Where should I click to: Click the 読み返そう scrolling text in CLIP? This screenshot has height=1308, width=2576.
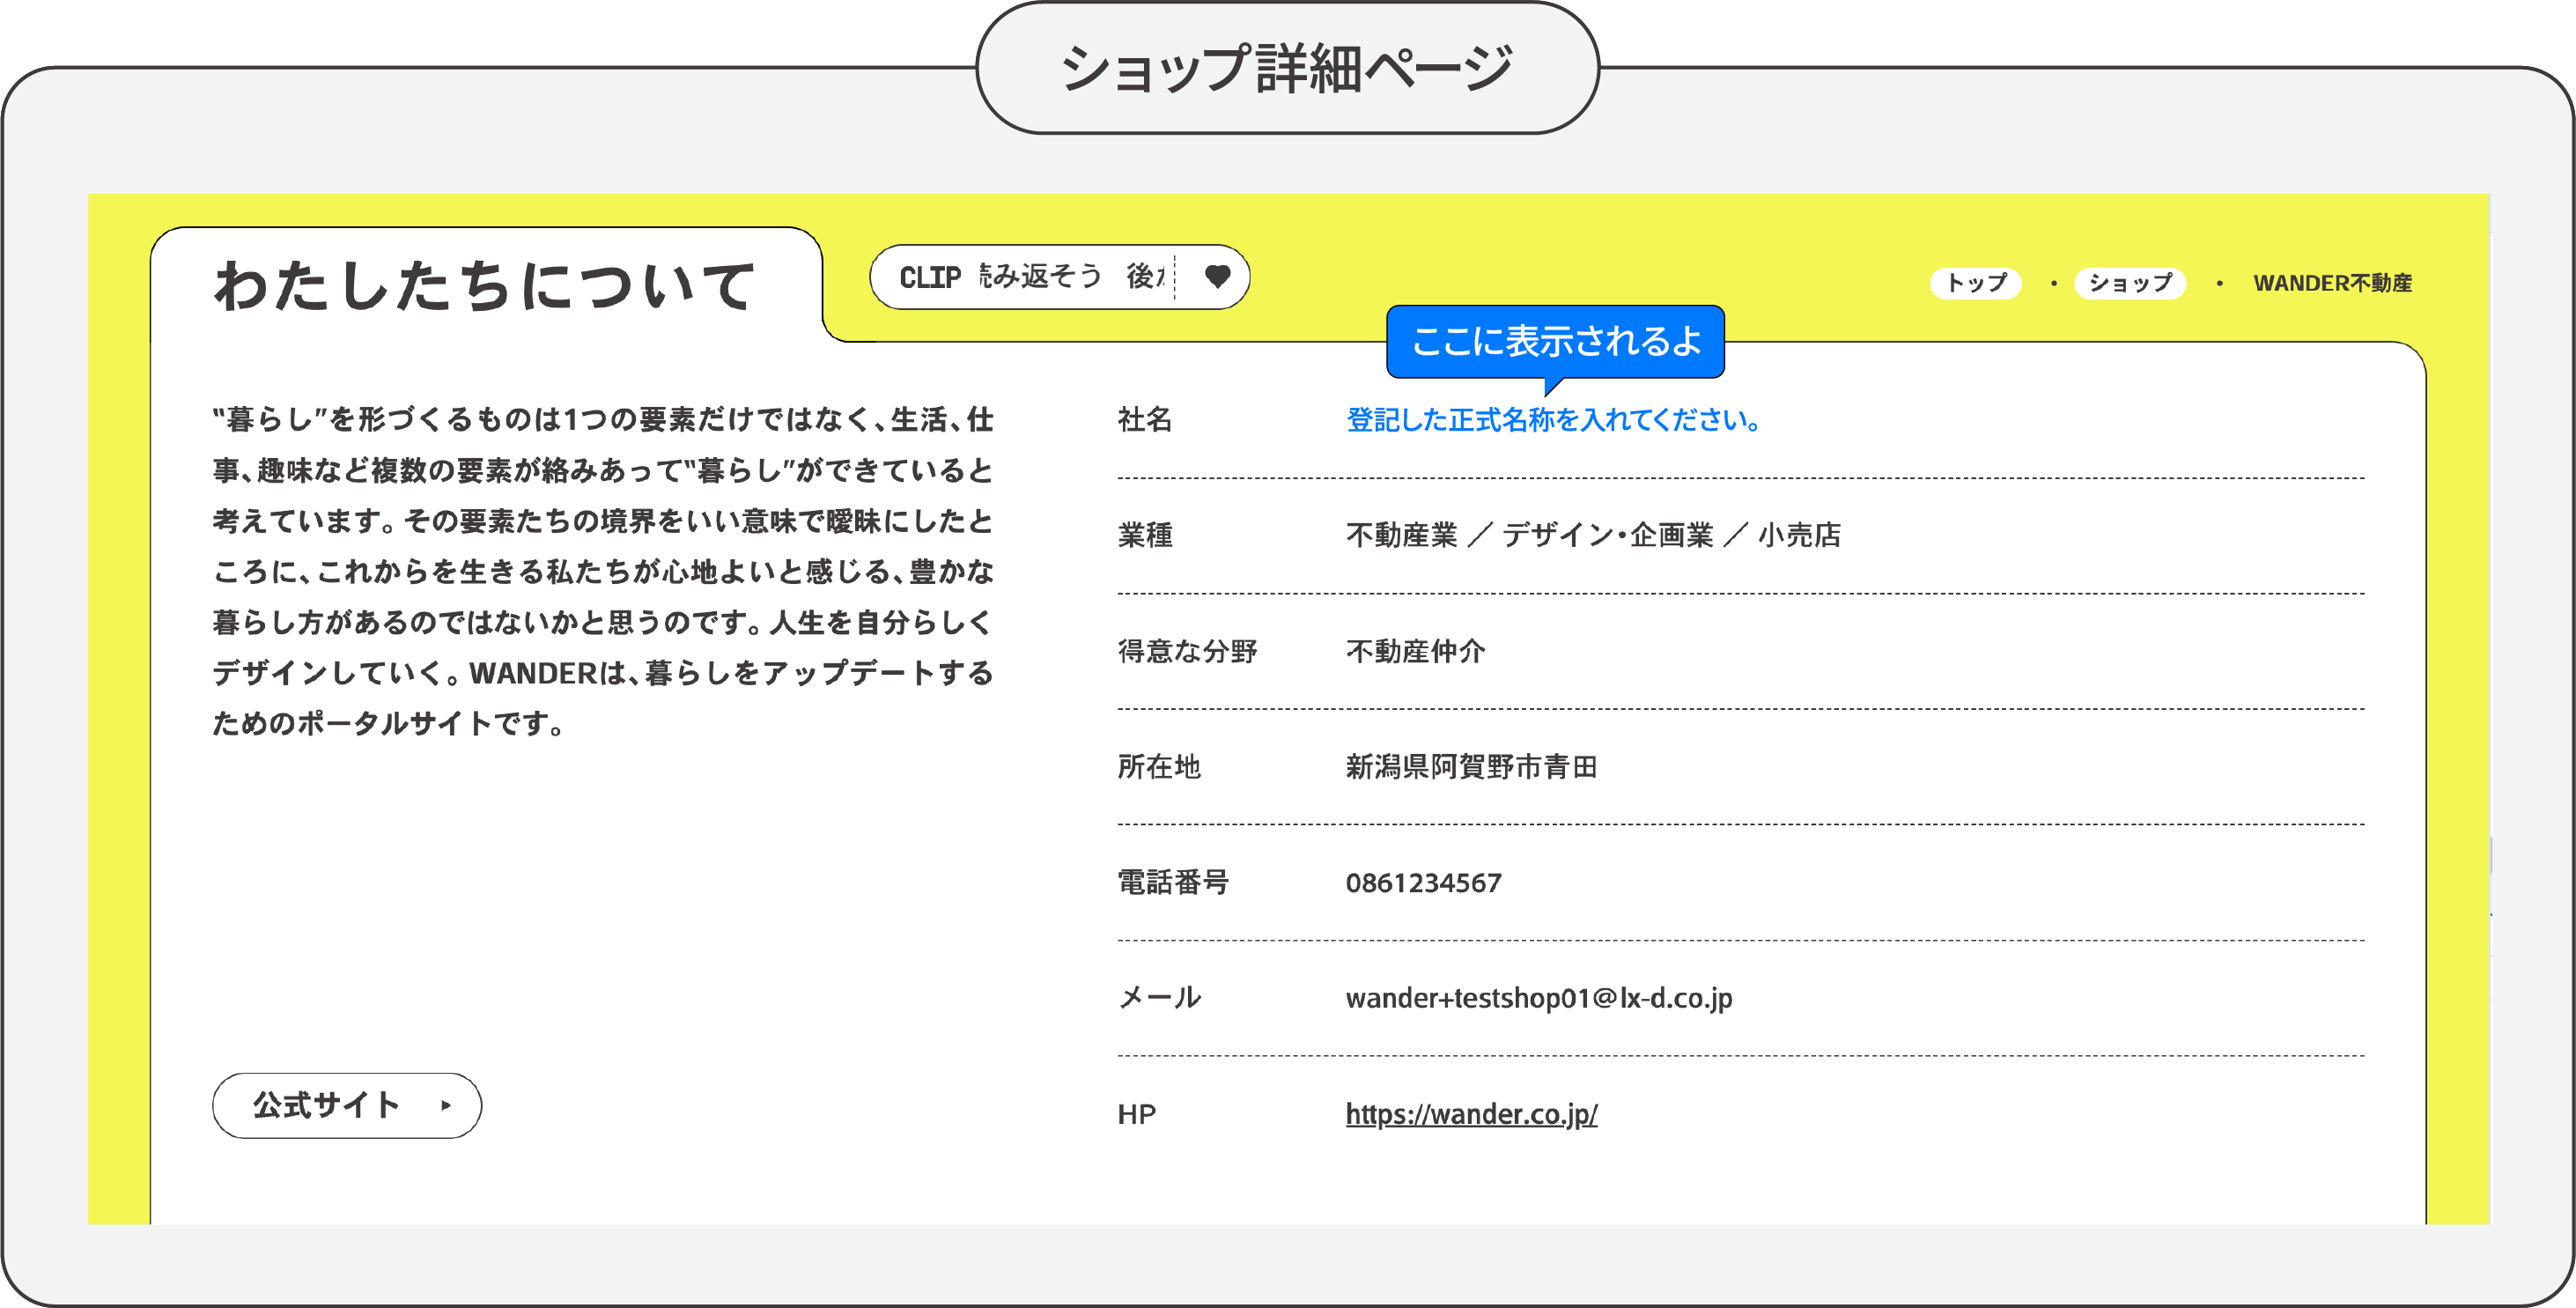pyautogui.click(x=1040, y=276)
